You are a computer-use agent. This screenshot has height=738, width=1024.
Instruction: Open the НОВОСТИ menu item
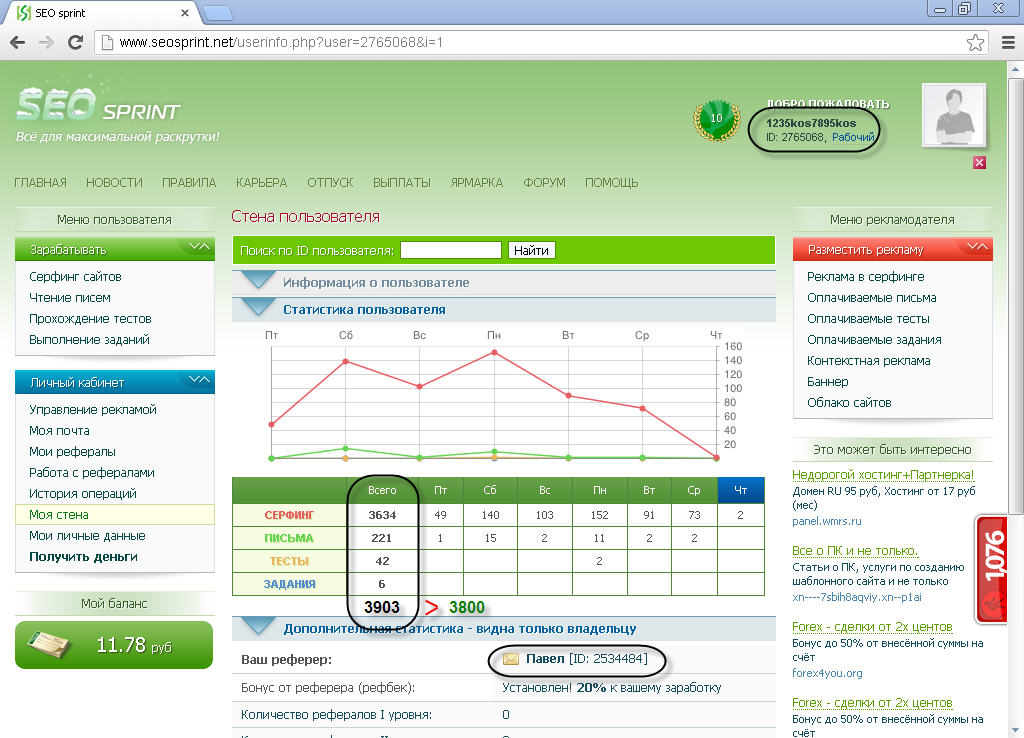coord(114,183)
